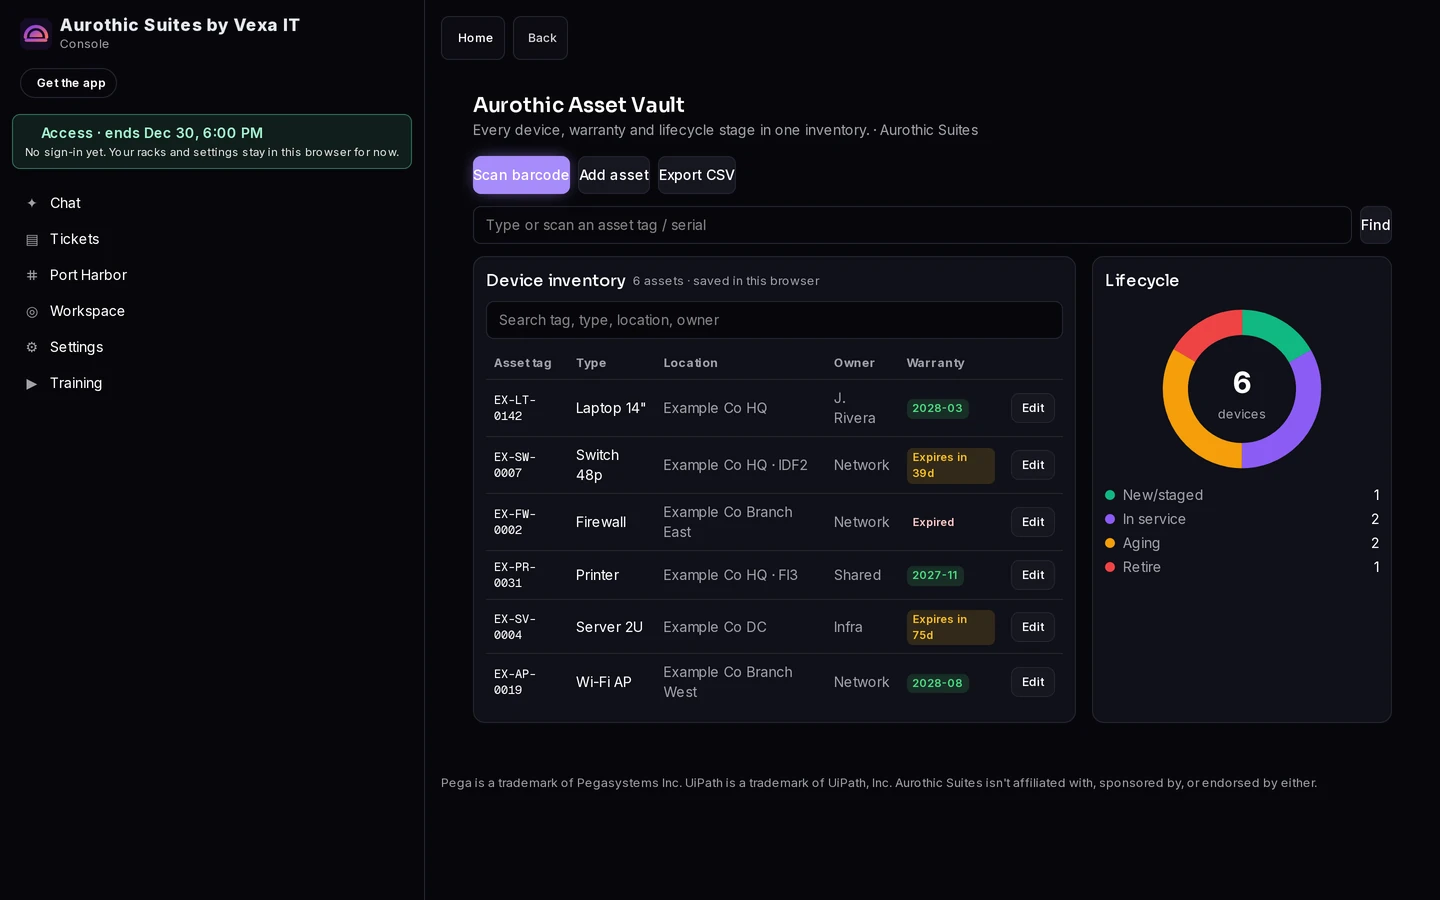Click the Get the app button
This screenshot has width=1440, height=900.
point(69,83)
